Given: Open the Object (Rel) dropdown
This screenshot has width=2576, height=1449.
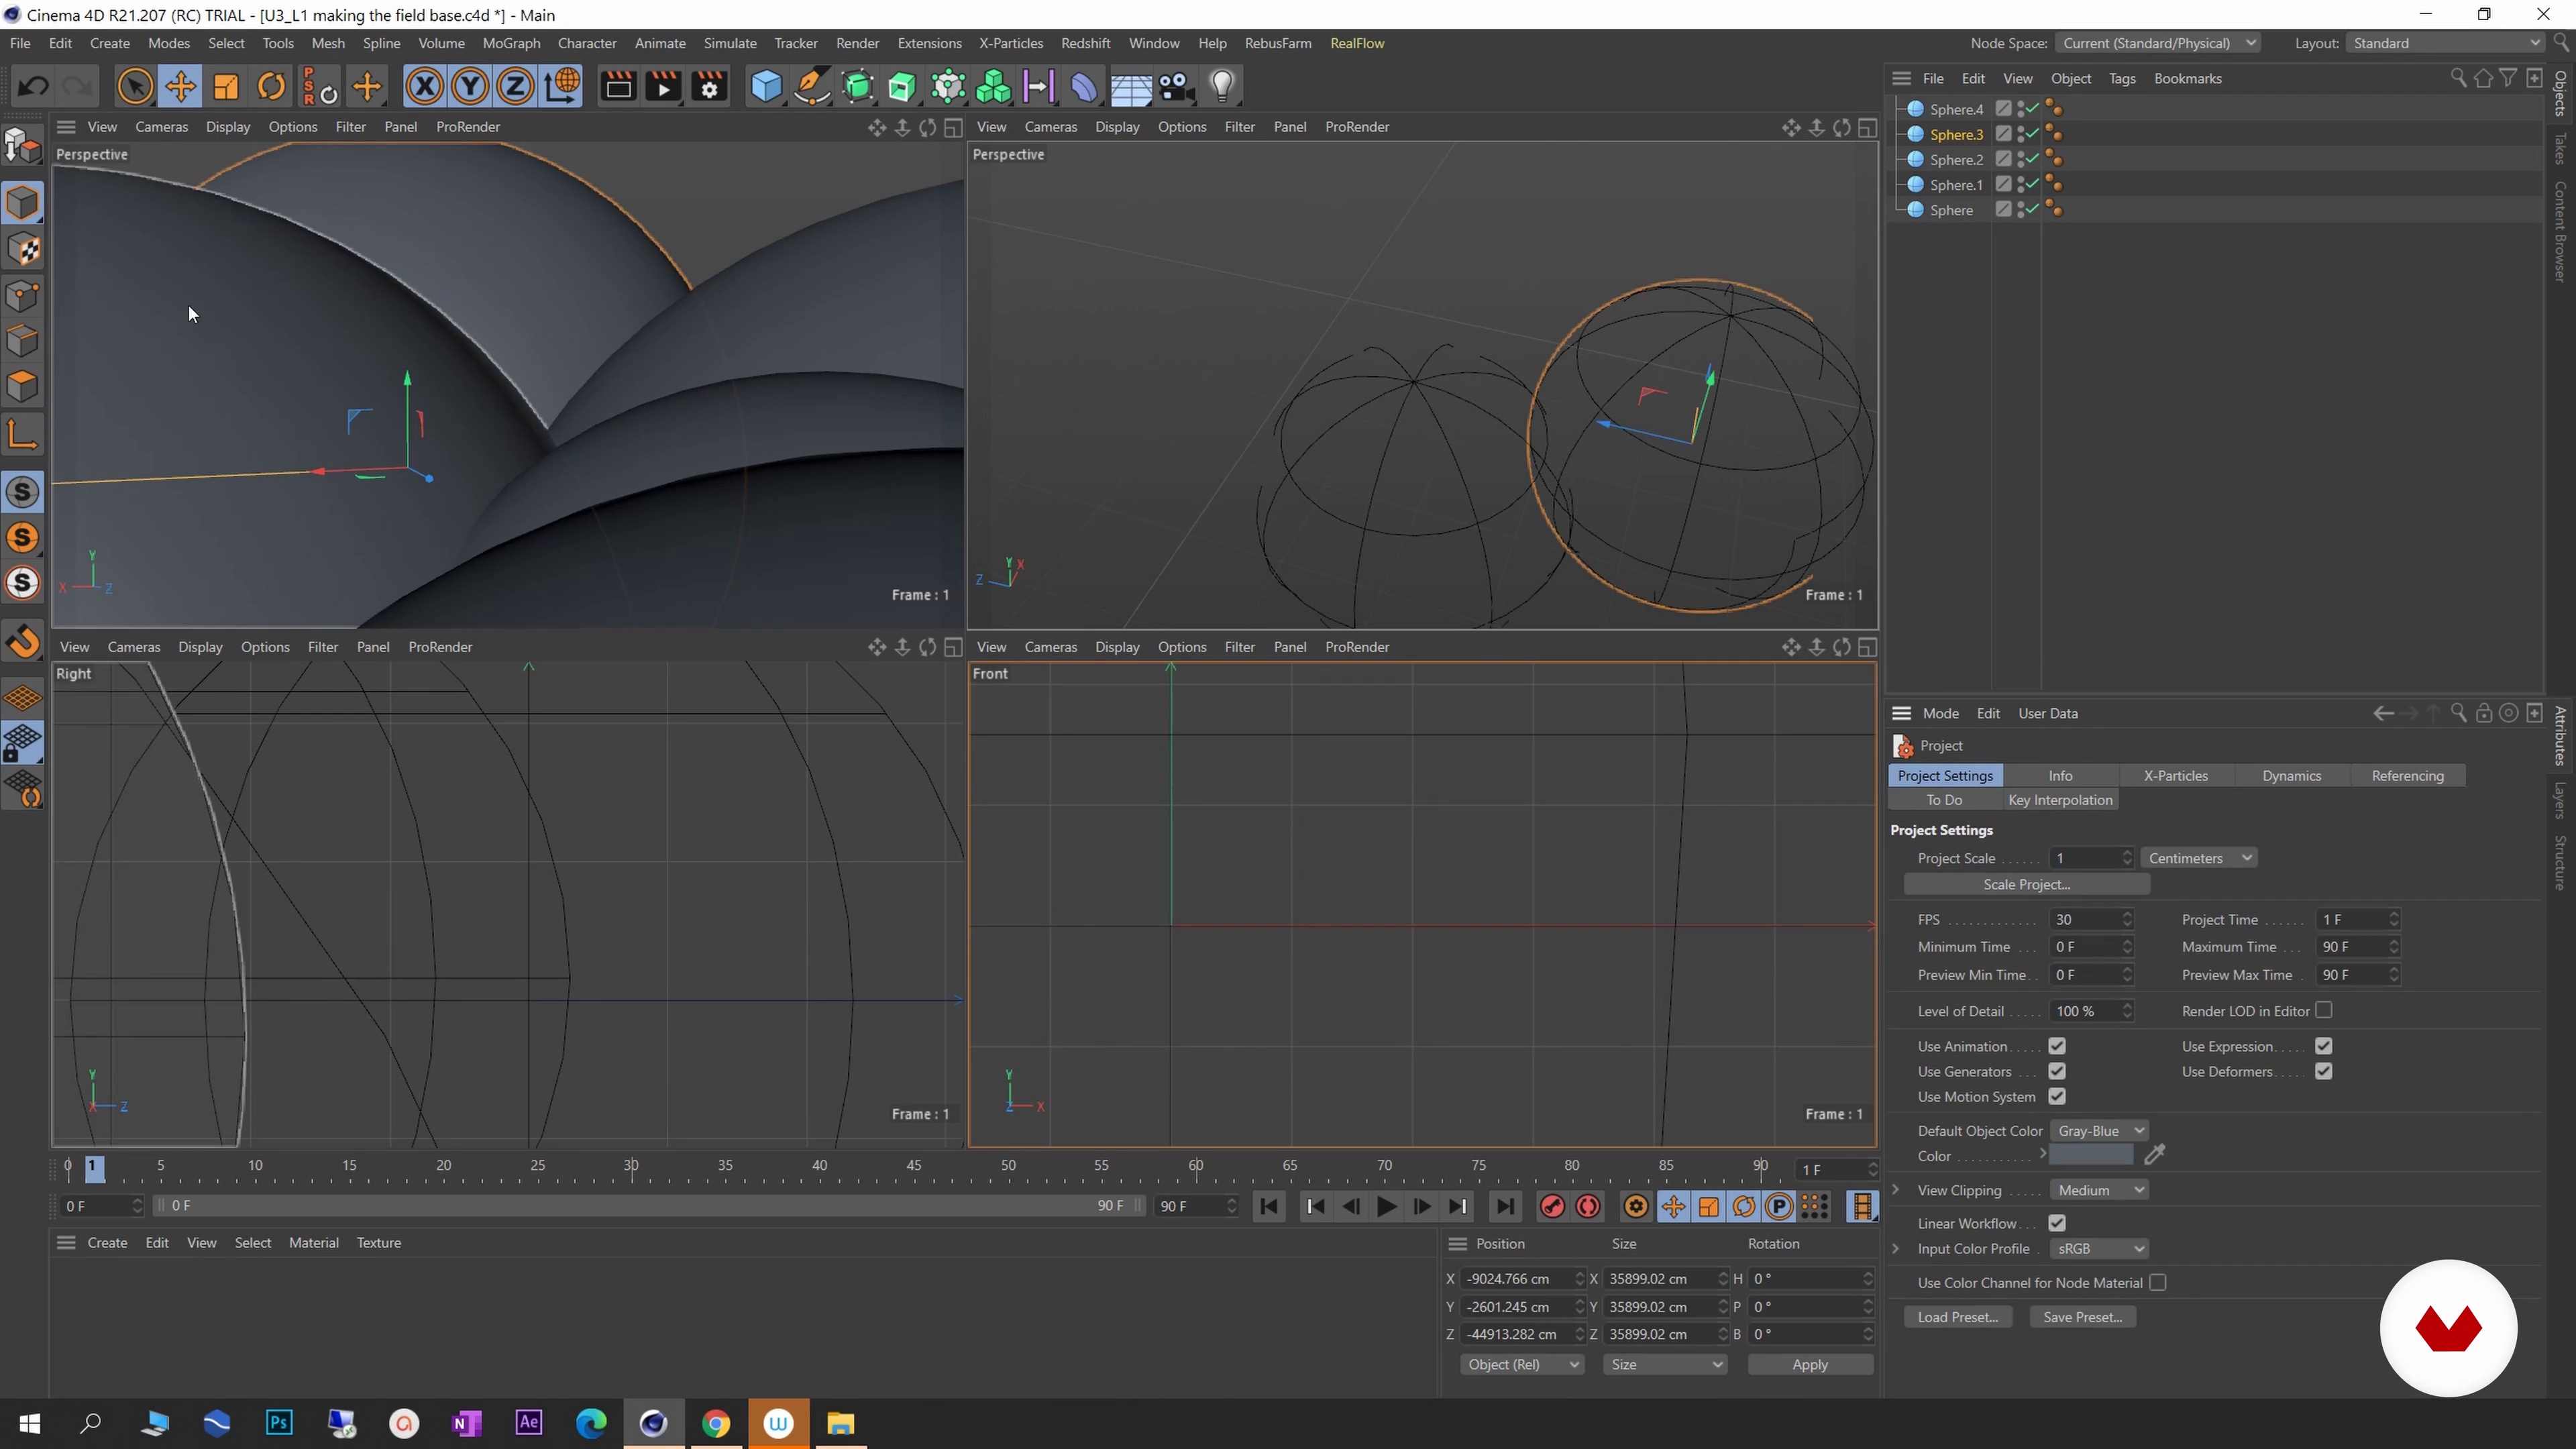Looking at the screenshot, I should click(1521, 1365).
